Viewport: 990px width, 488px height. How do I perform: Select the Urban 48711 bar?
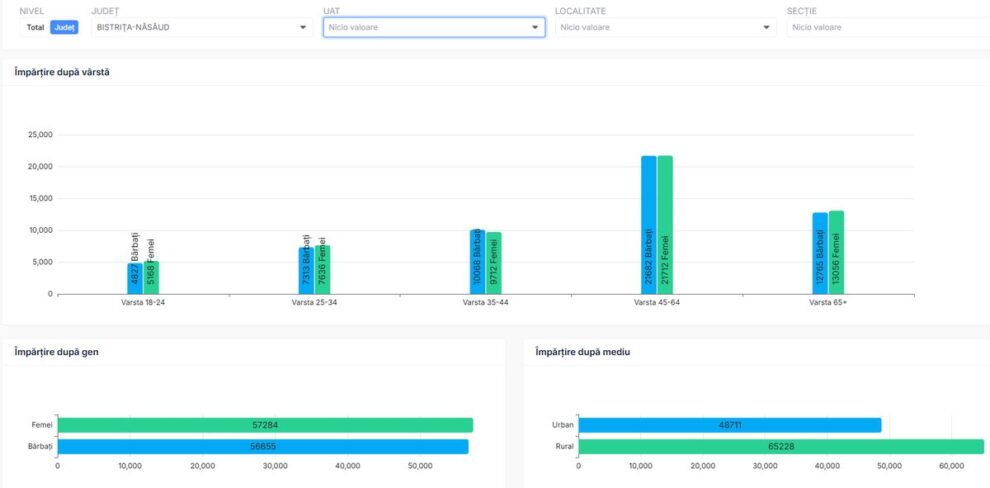[729, 425]
